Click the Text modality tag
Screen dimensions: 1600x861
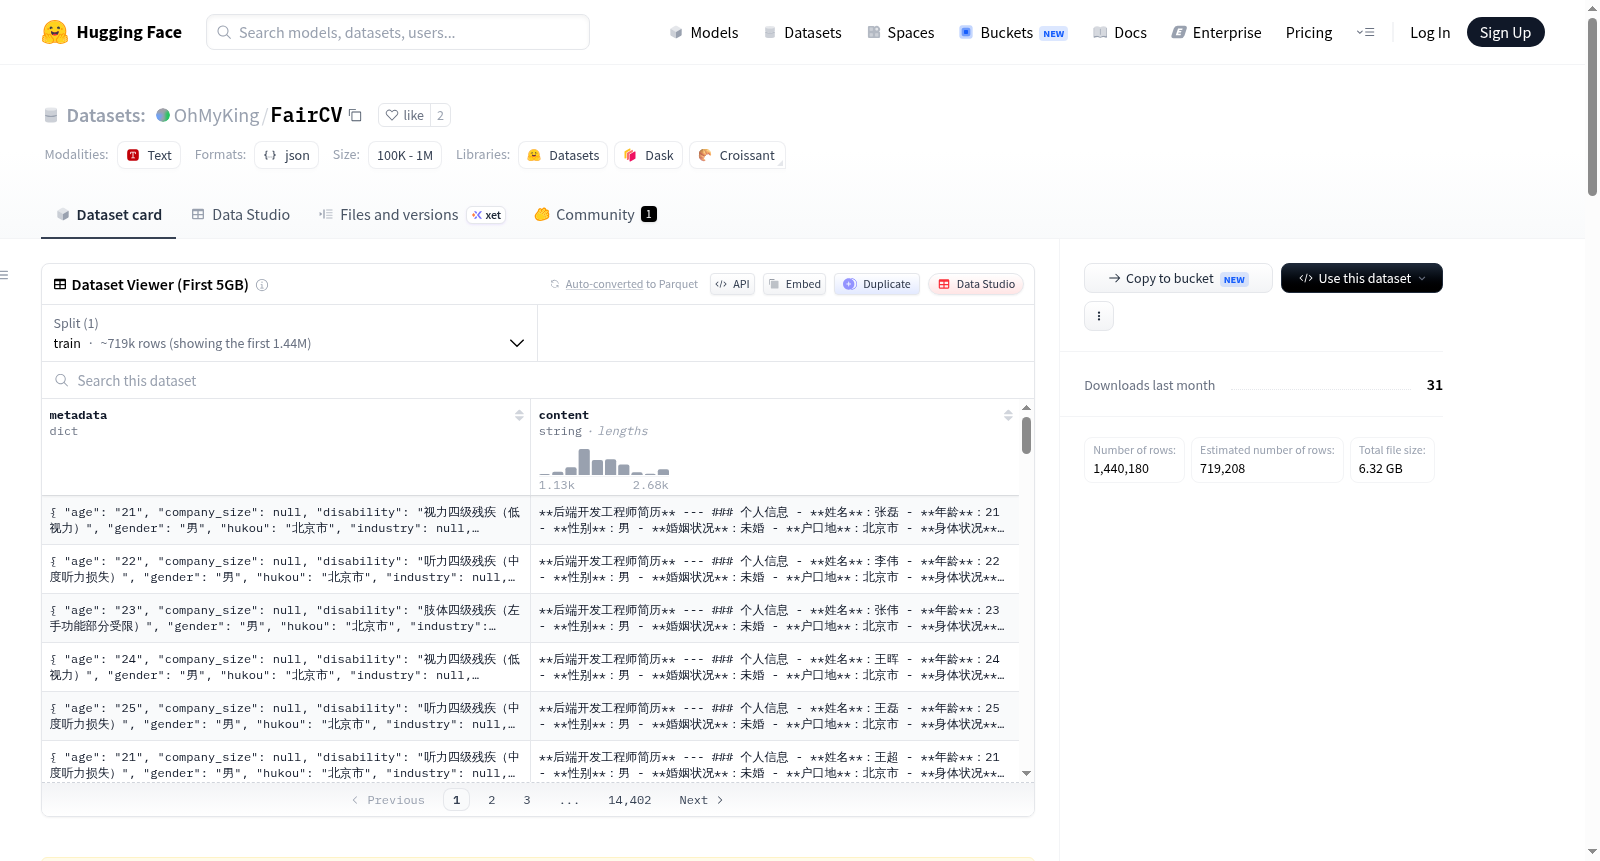[x=149, y=155]
